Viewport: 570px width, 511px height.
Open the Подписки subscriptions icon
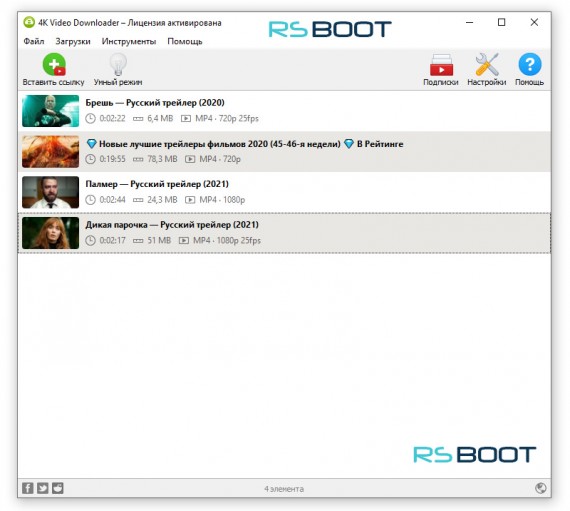(x=441, y=65)
